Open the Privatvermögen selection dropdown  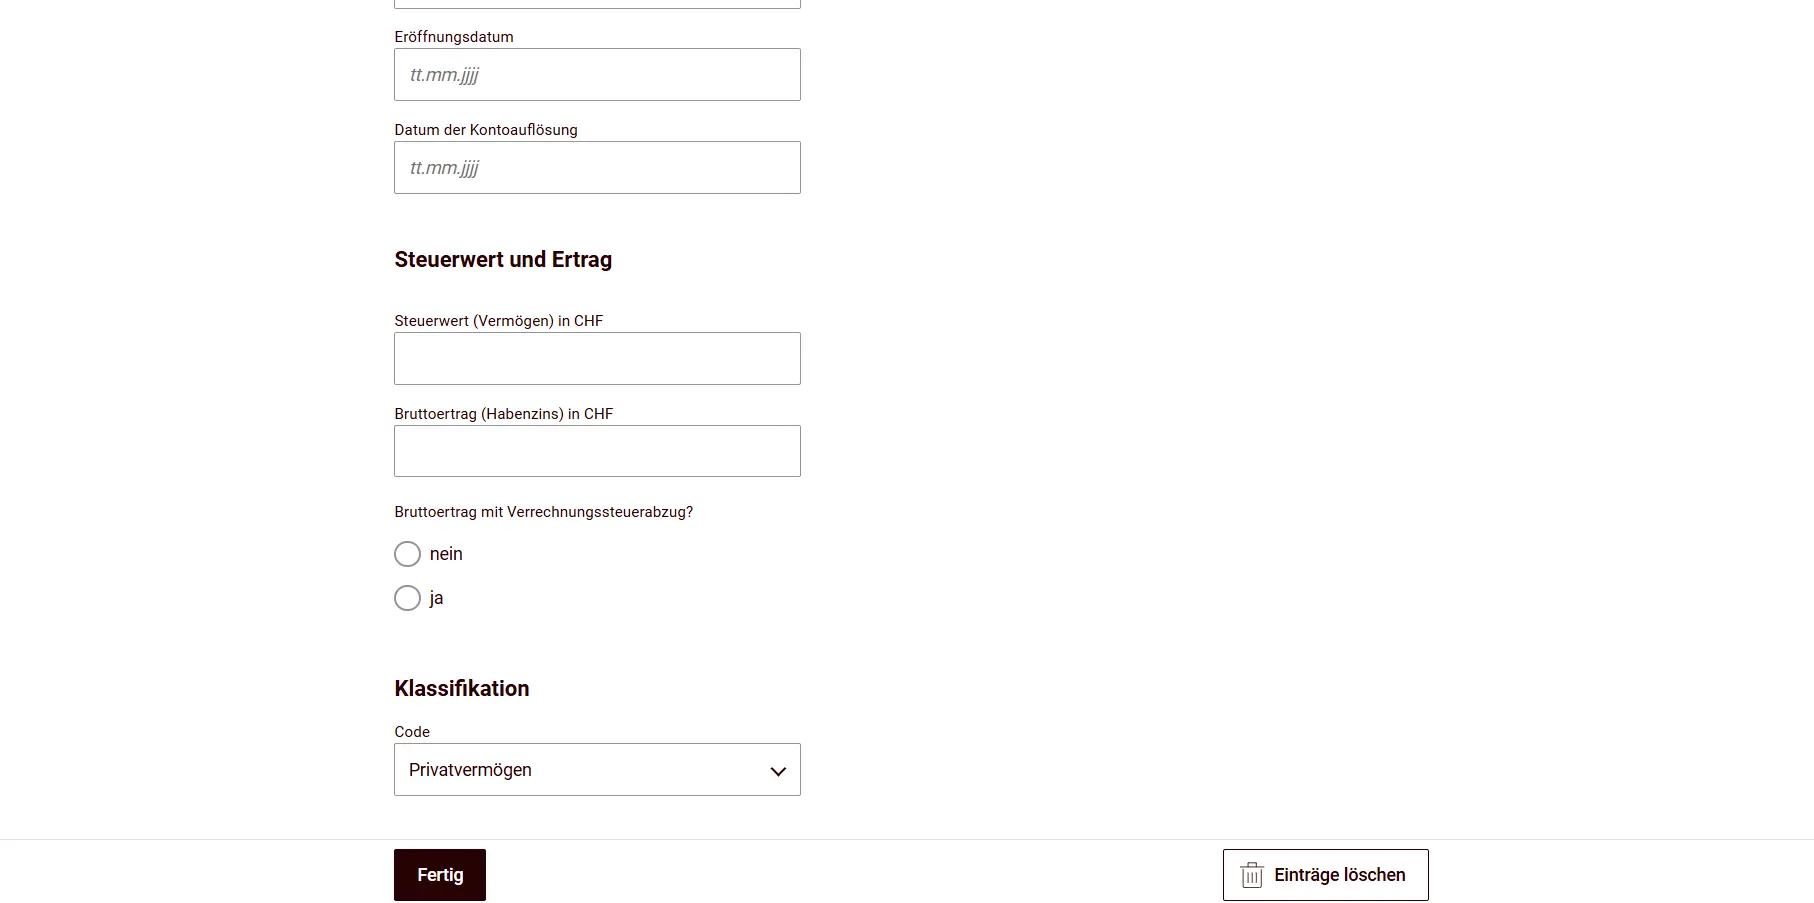point(597,770)
